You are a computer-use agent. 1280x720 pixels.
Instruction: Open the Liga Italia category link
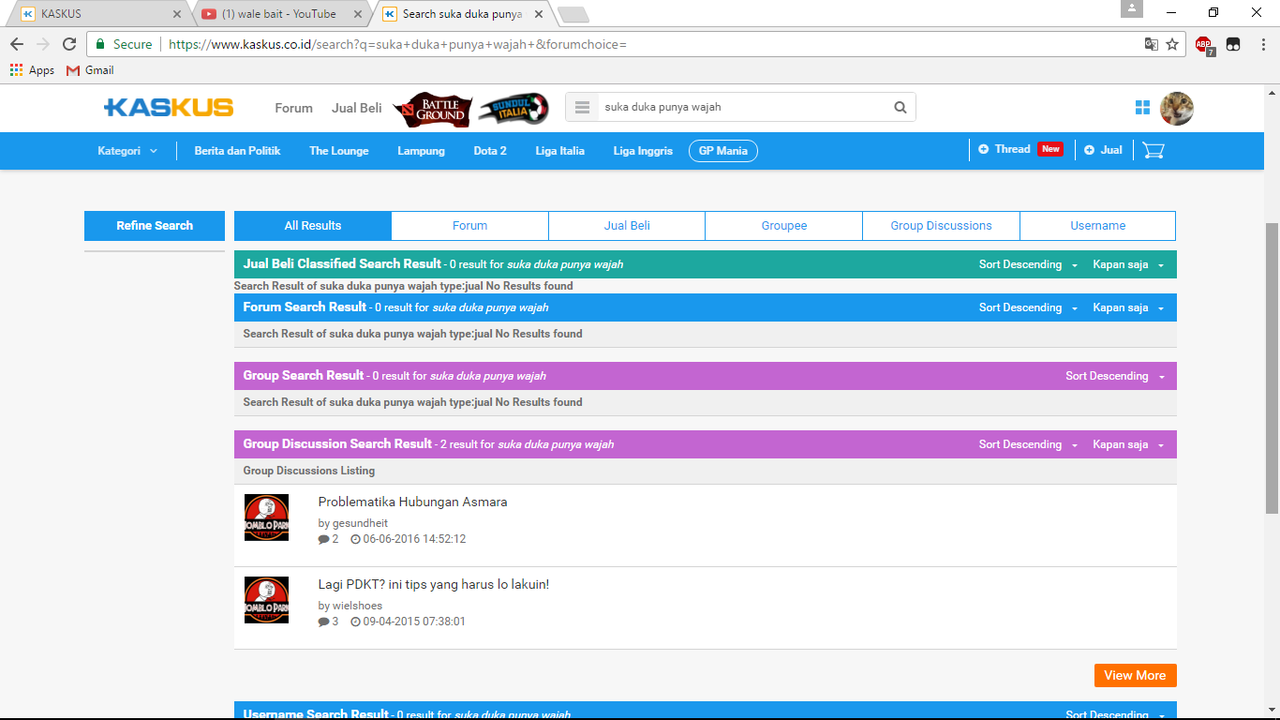click(560, 151)
